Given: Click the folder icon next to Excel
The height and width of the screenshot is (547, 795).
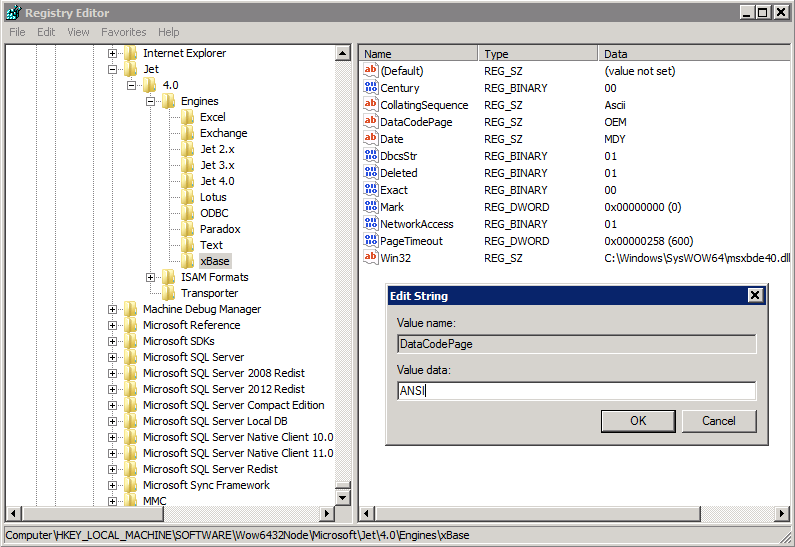Looking at the screenshot, I should [x=187, y=117].
